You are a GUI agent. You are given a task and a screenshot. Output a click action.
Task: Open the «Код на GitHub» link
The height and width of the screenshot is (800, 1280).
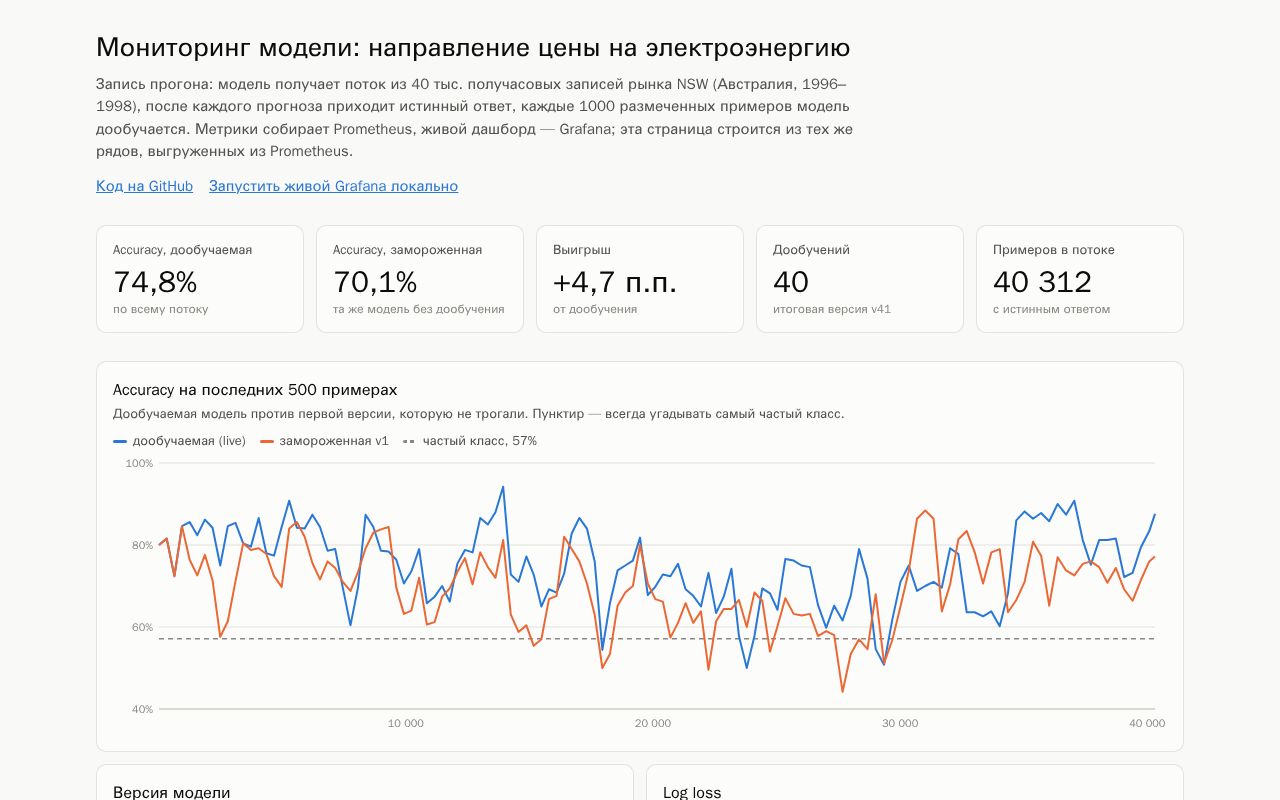(144, 186)
